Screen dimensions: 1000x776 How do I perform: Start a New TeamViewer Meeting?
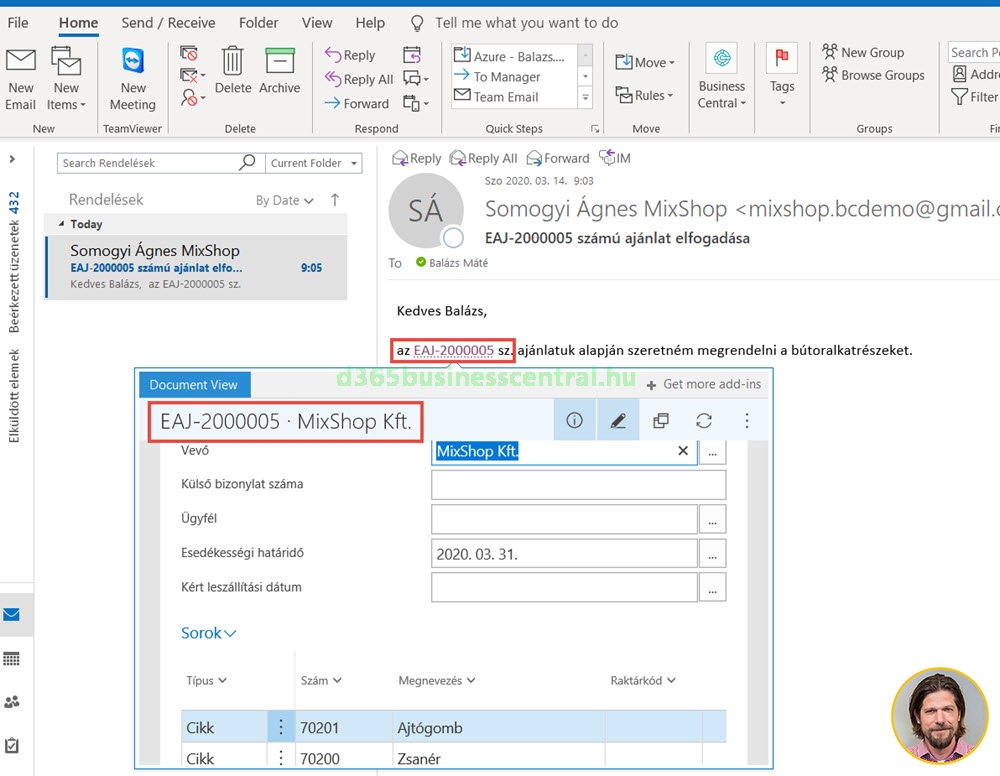[133, 79]
